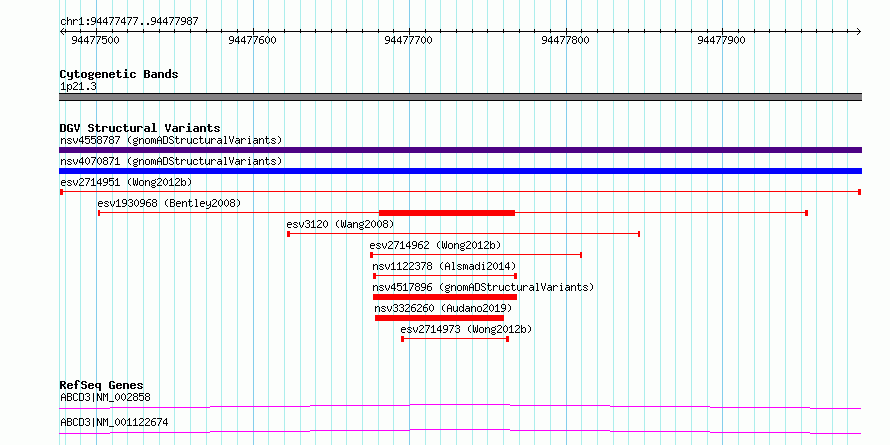The image size is (890, 445).
Task: Click the RefSeq Genes track title
Action: point(102,386)
